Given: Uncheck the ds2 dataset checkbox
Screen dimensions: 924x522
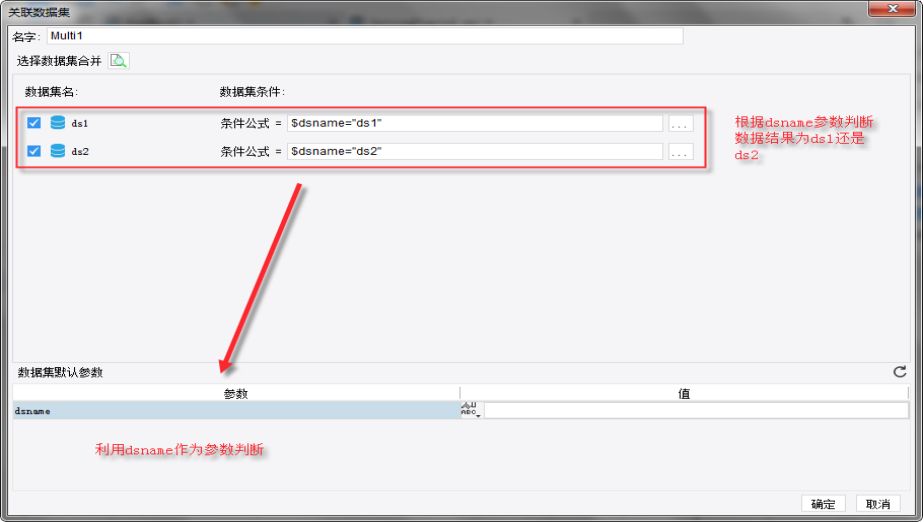Looking at the screenshot, I should click(34, 151).
